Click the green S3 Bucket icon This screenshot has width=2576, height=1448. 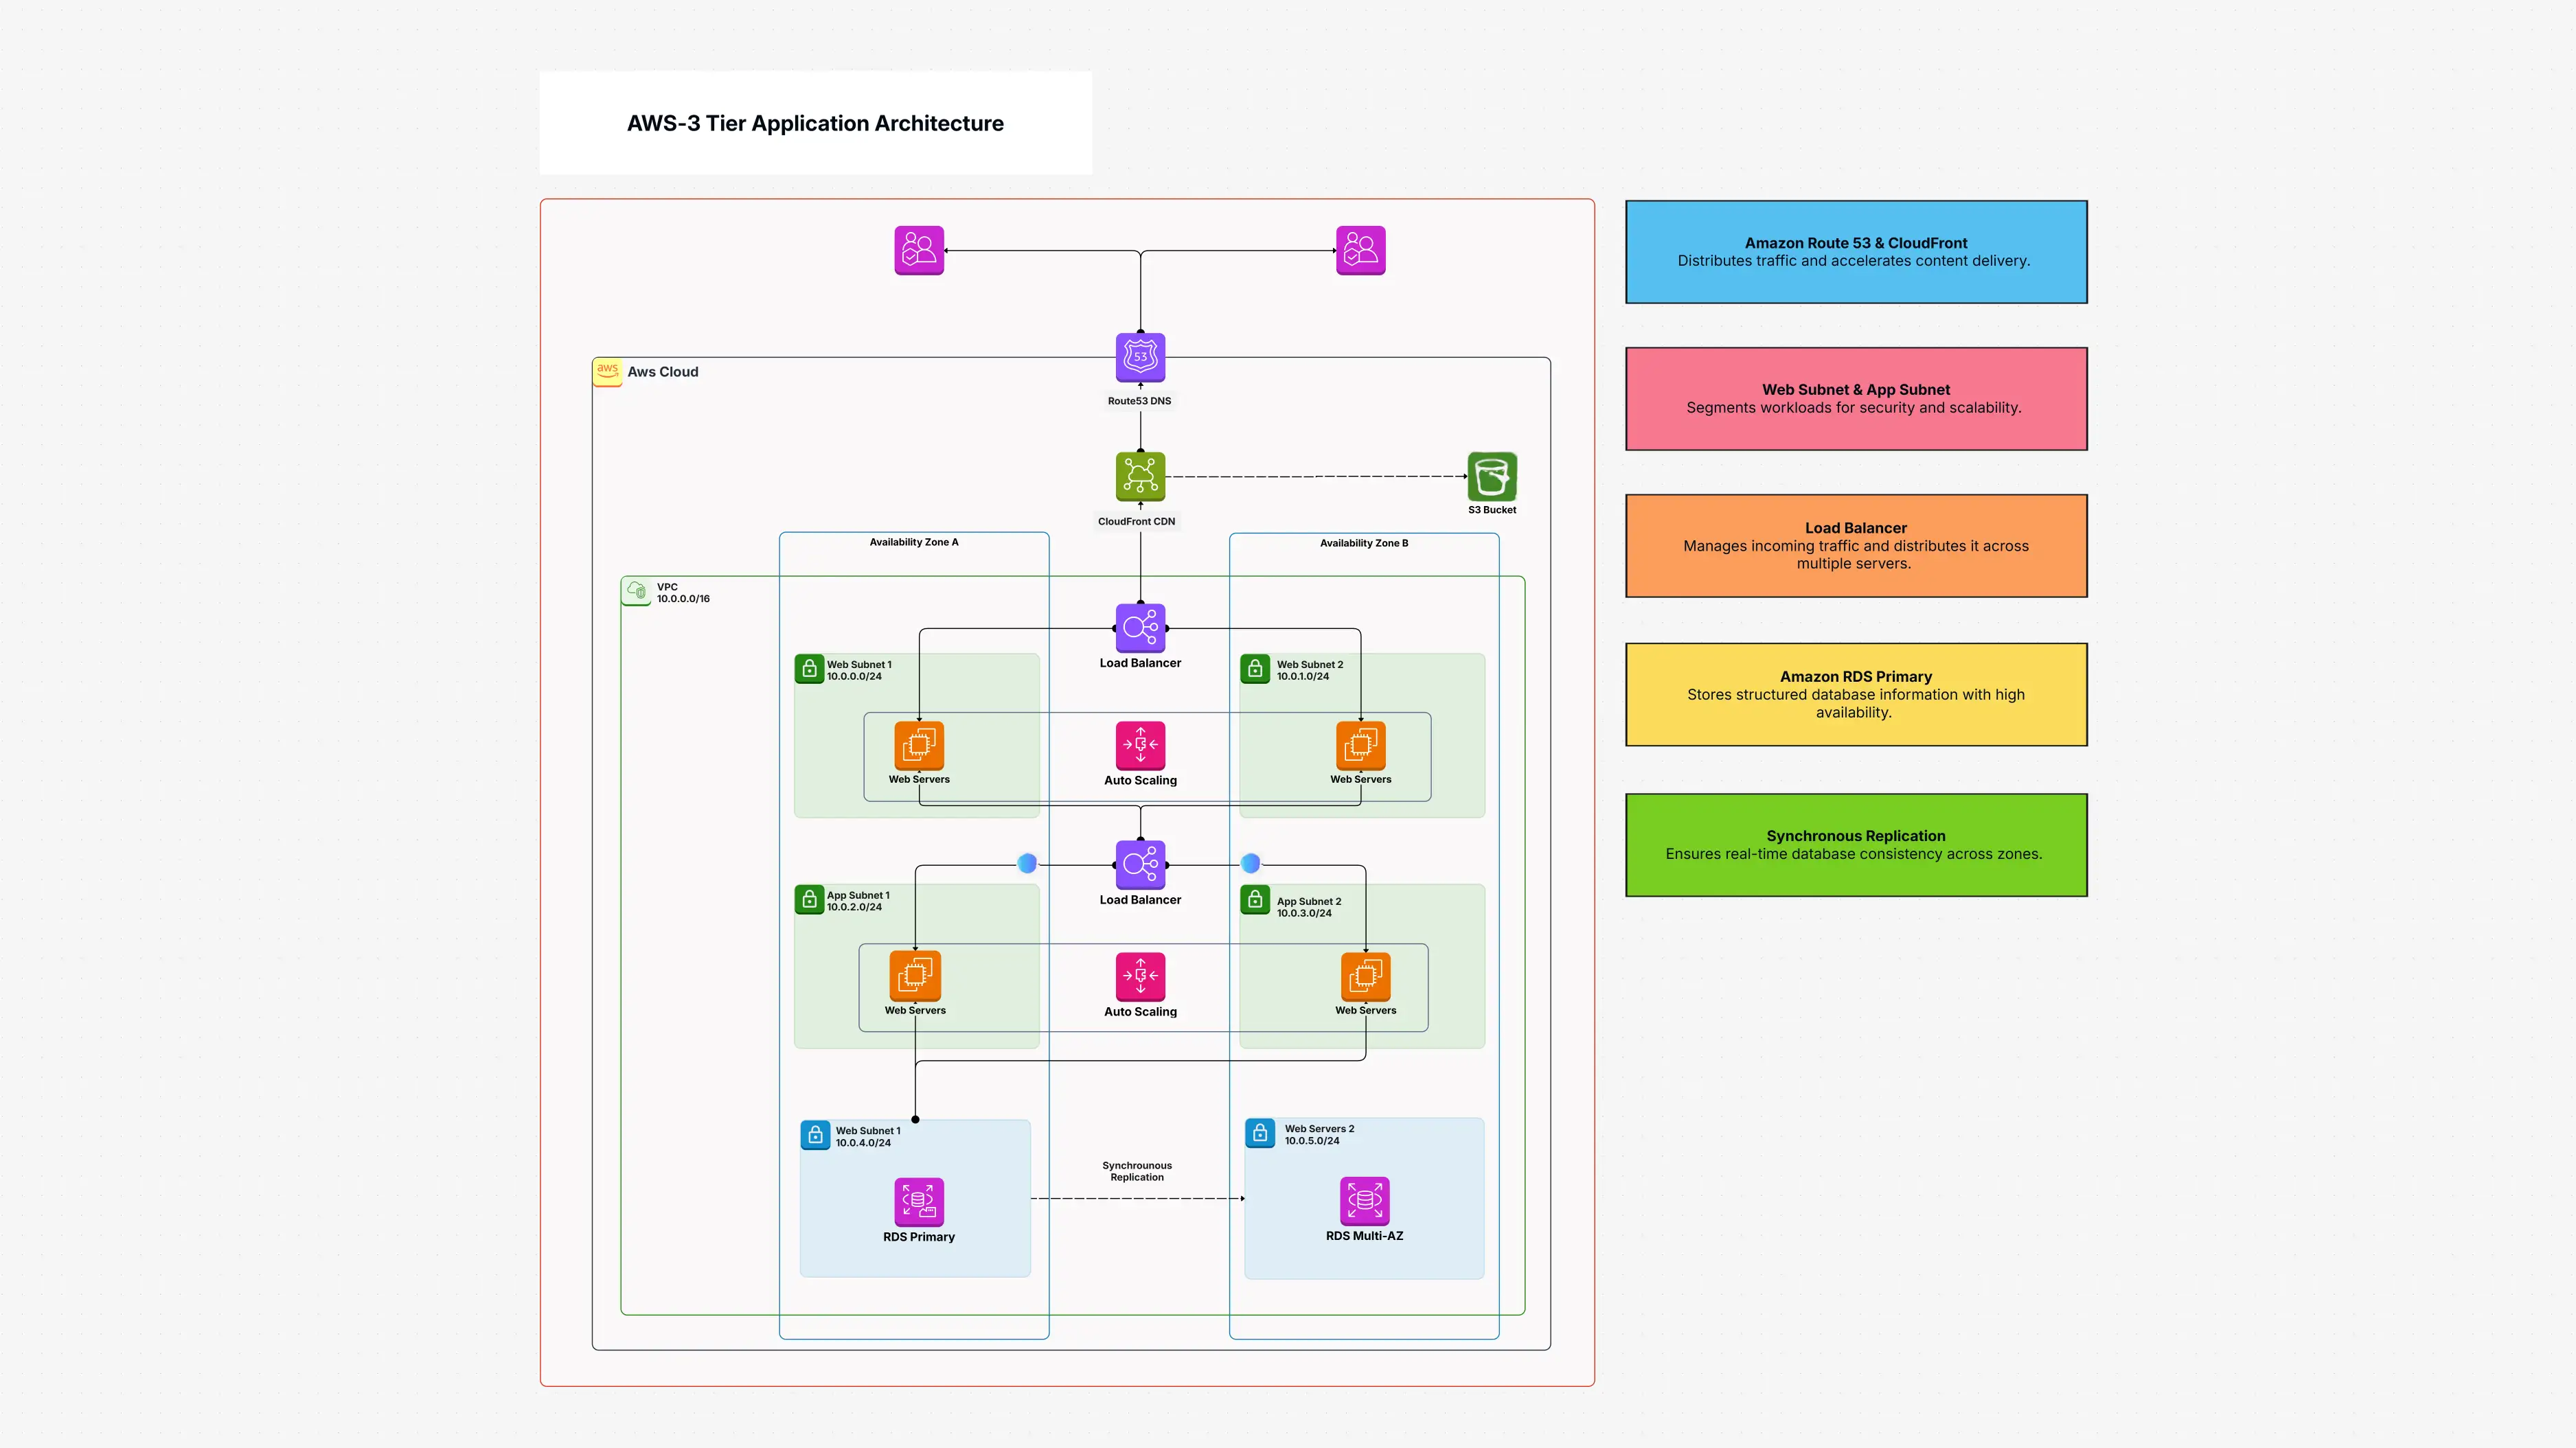click(1491, 476)
